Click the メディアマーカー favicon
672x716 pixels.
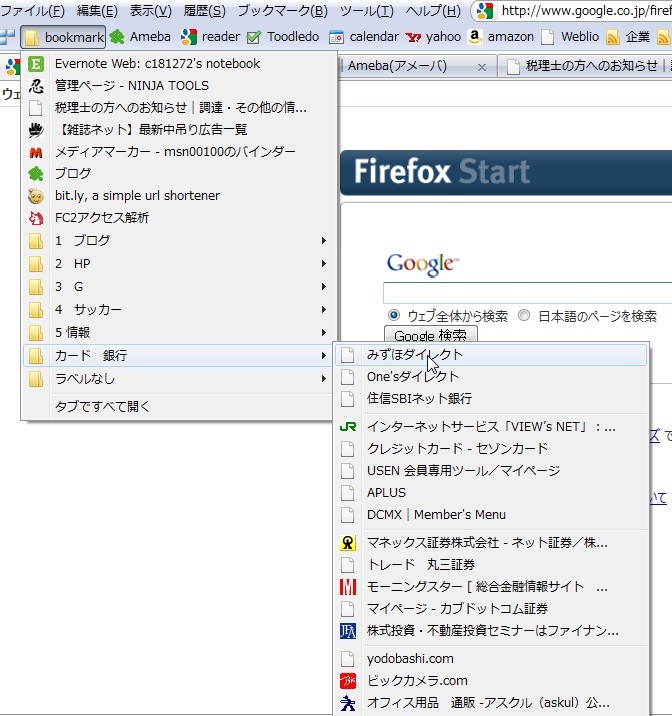[x=36, y=152]
